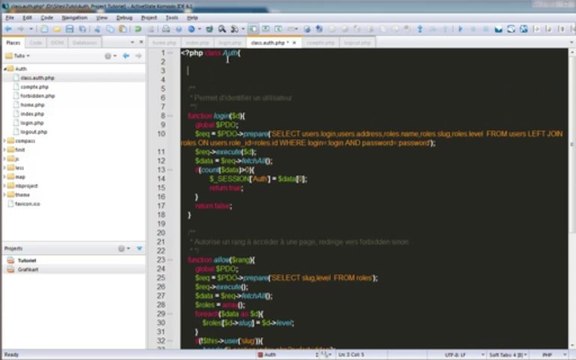
Task: Click the New File toolbar icon
Action: pos(44,29)
